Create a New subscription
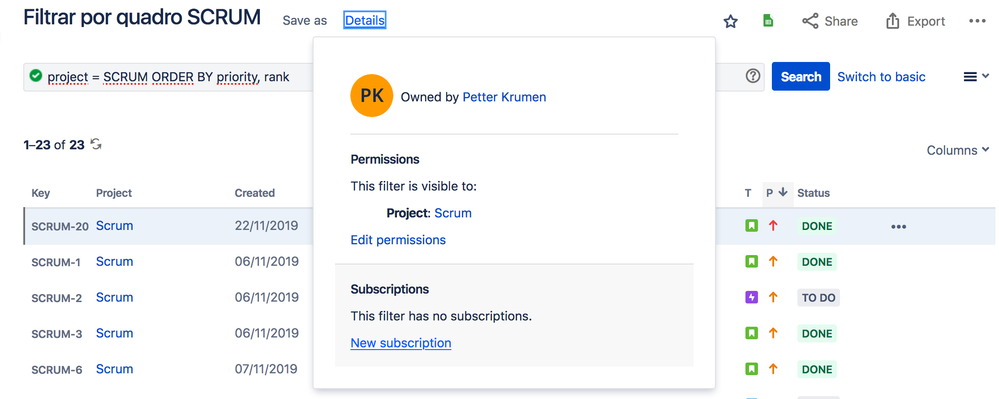Viewport: 999px width, 399px height. [401, 343]
